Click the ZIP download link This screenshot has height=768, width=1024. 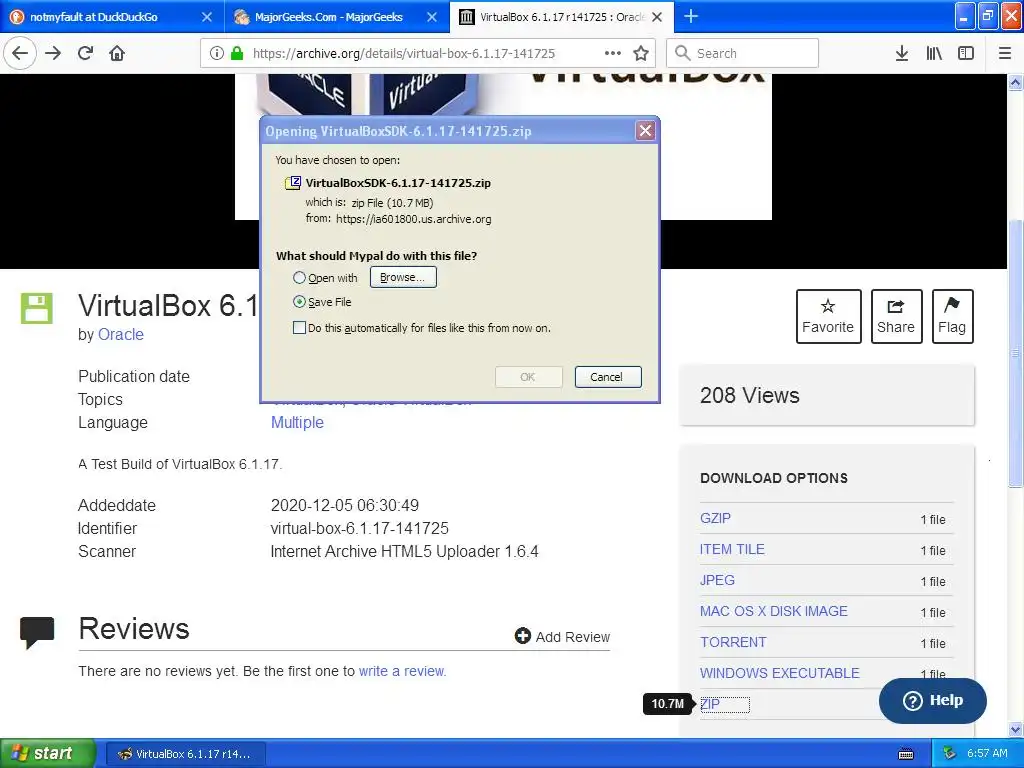pos(710,704)
